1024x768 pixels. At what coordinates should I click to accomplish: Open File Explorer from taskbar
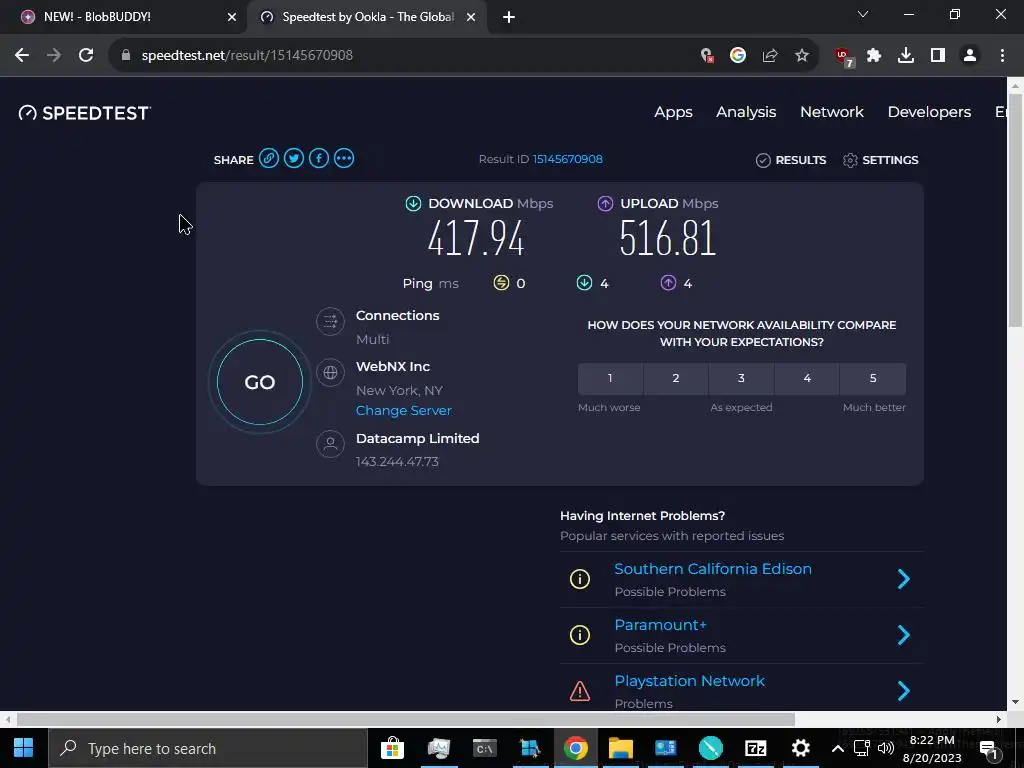click(620, 748)
